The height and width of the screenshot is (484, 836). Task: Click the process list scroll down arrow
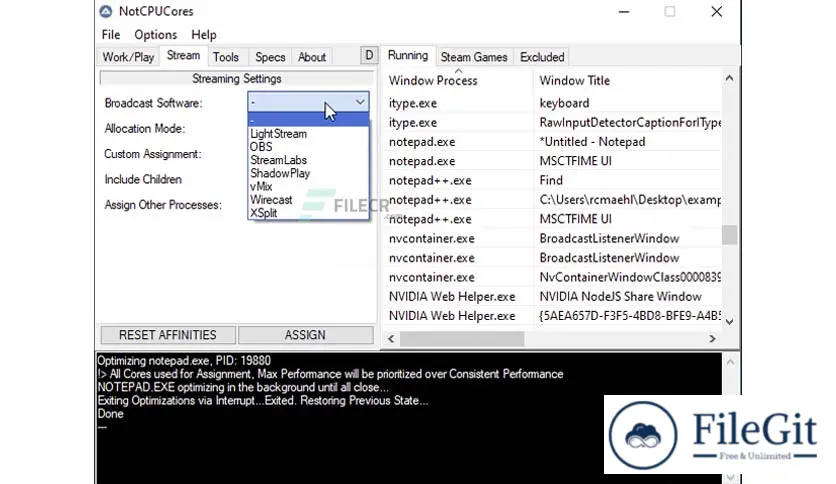point(729,321)
